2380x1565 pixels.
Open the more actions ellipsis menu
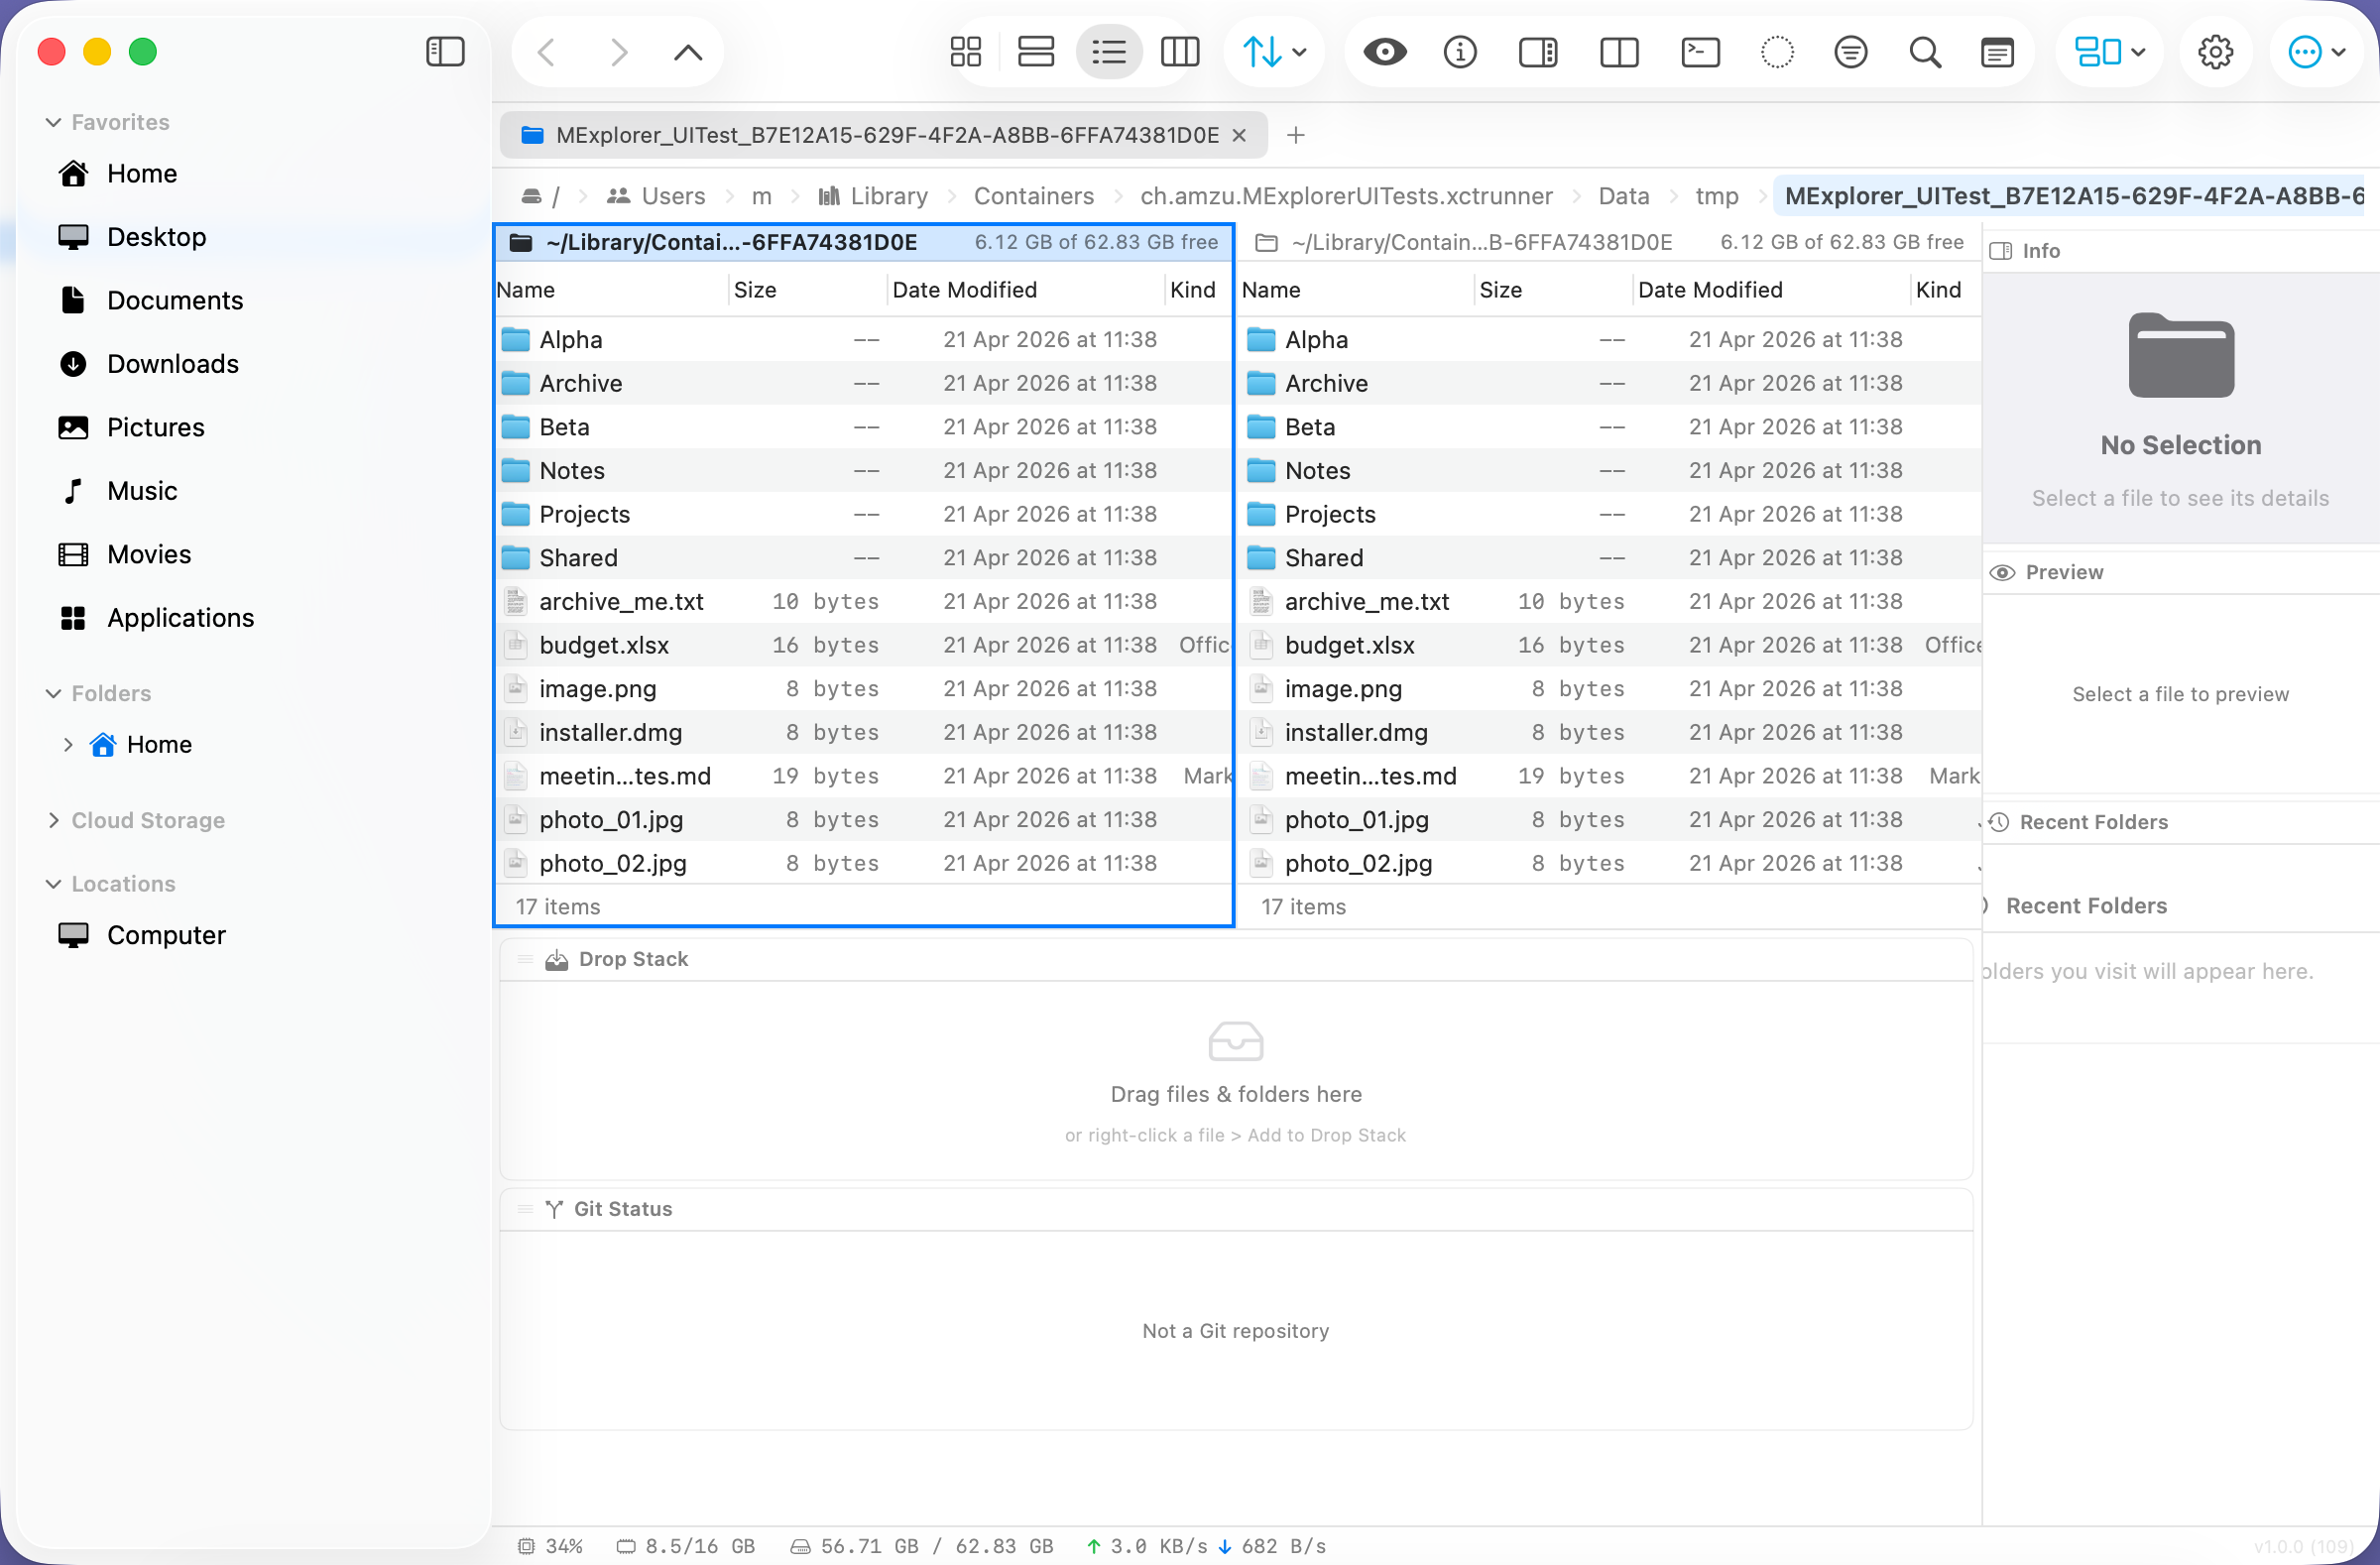pos(2316,51)
